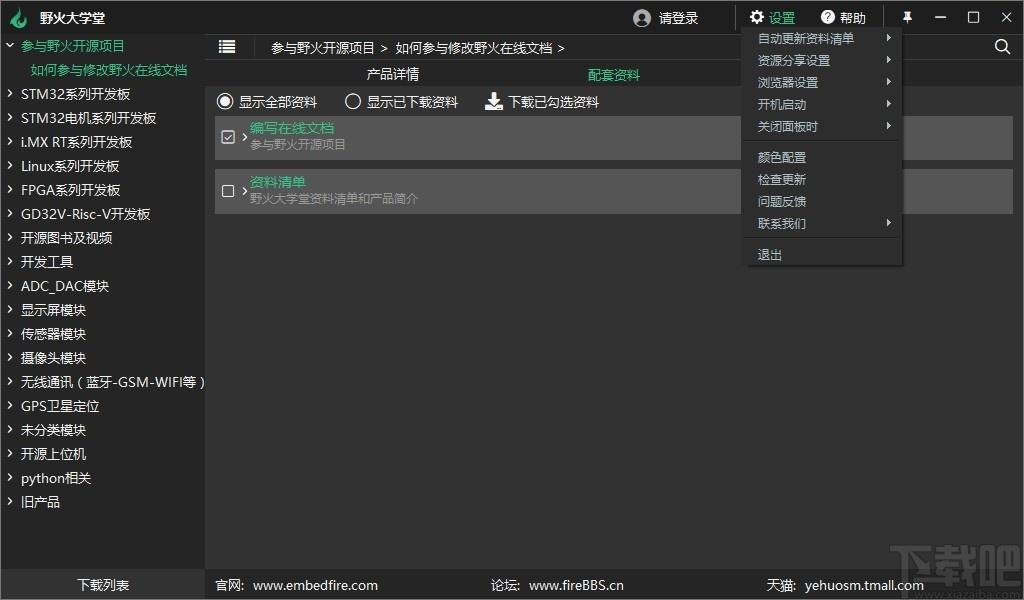This screenshot has width=1024, height=600.
Task: Select the 开发工具 tree item
Action: (46, 262)
